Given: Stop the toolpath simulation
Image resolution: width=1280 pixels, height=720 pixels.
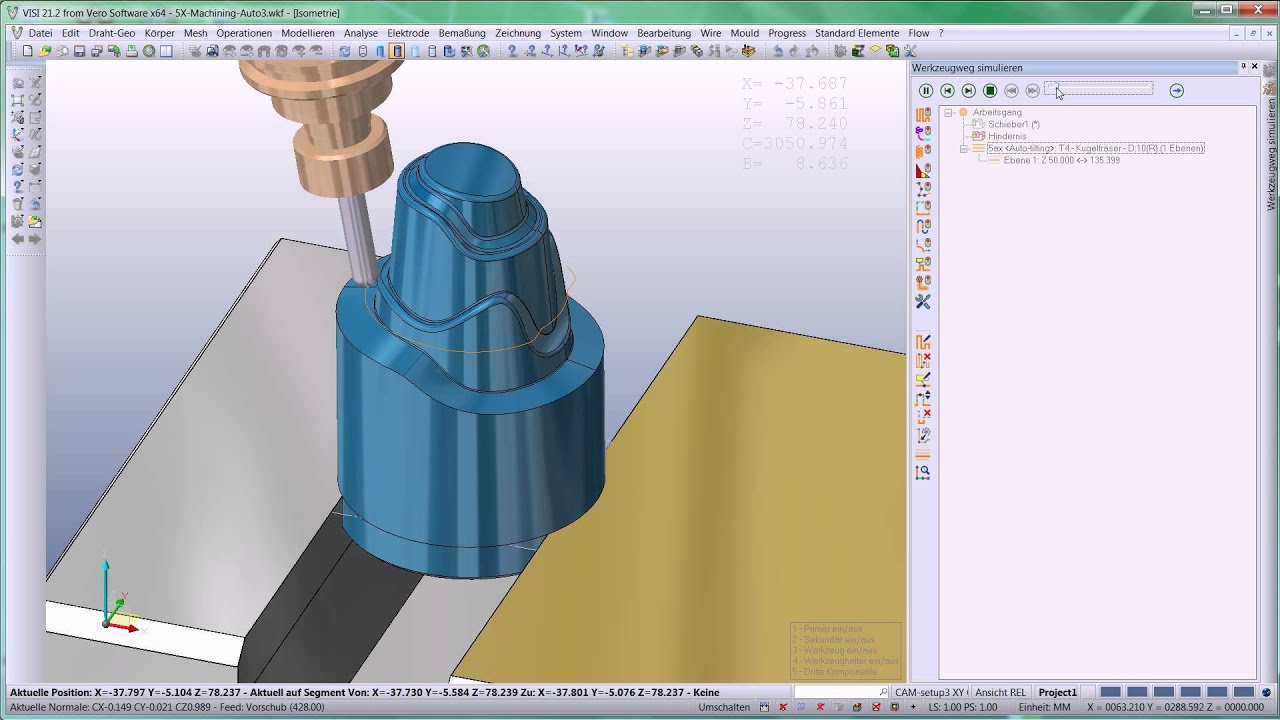Looking at the screenshot, I should coord(990,91).
